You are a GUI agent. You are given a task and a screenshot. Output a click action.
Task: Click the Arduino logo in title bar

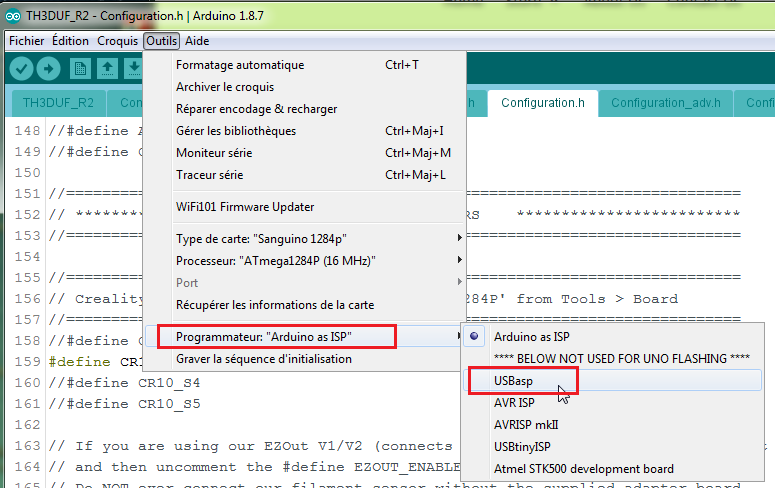[x=13, y=16]
